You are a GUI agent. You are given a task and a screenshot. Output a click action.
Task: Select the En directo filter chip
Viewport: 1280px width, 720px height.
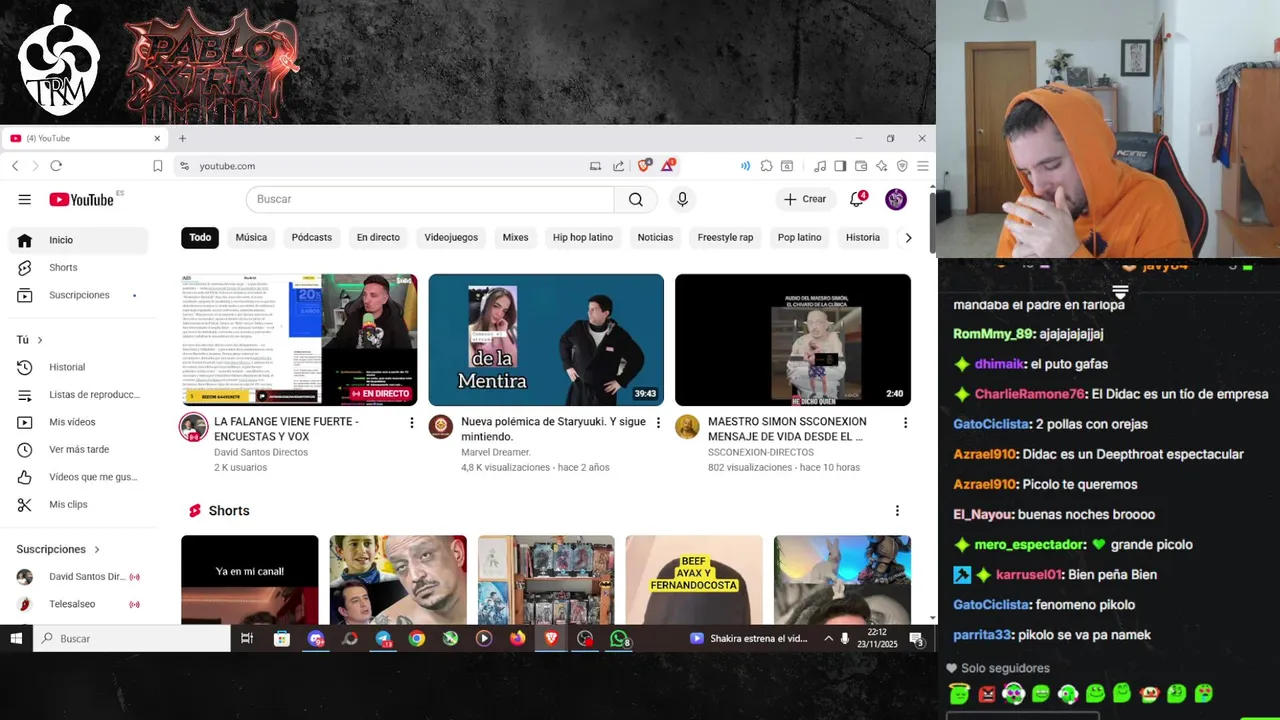[378, 237]
